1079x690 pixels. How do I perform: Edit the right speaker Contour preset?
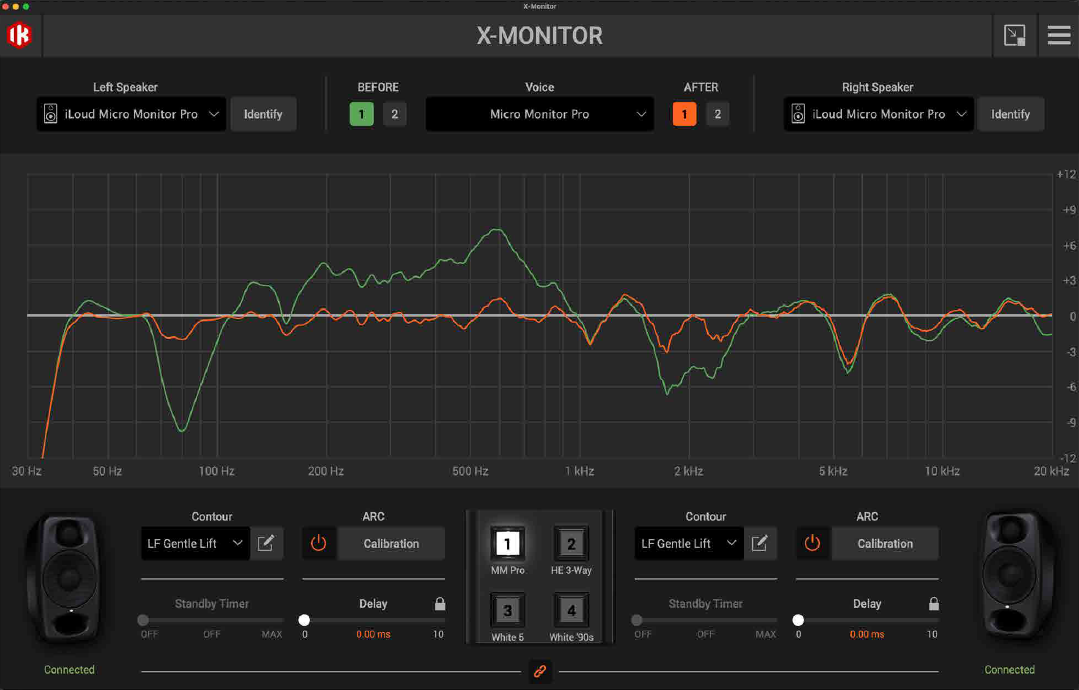pyautogui.click(x=760, y=543)
